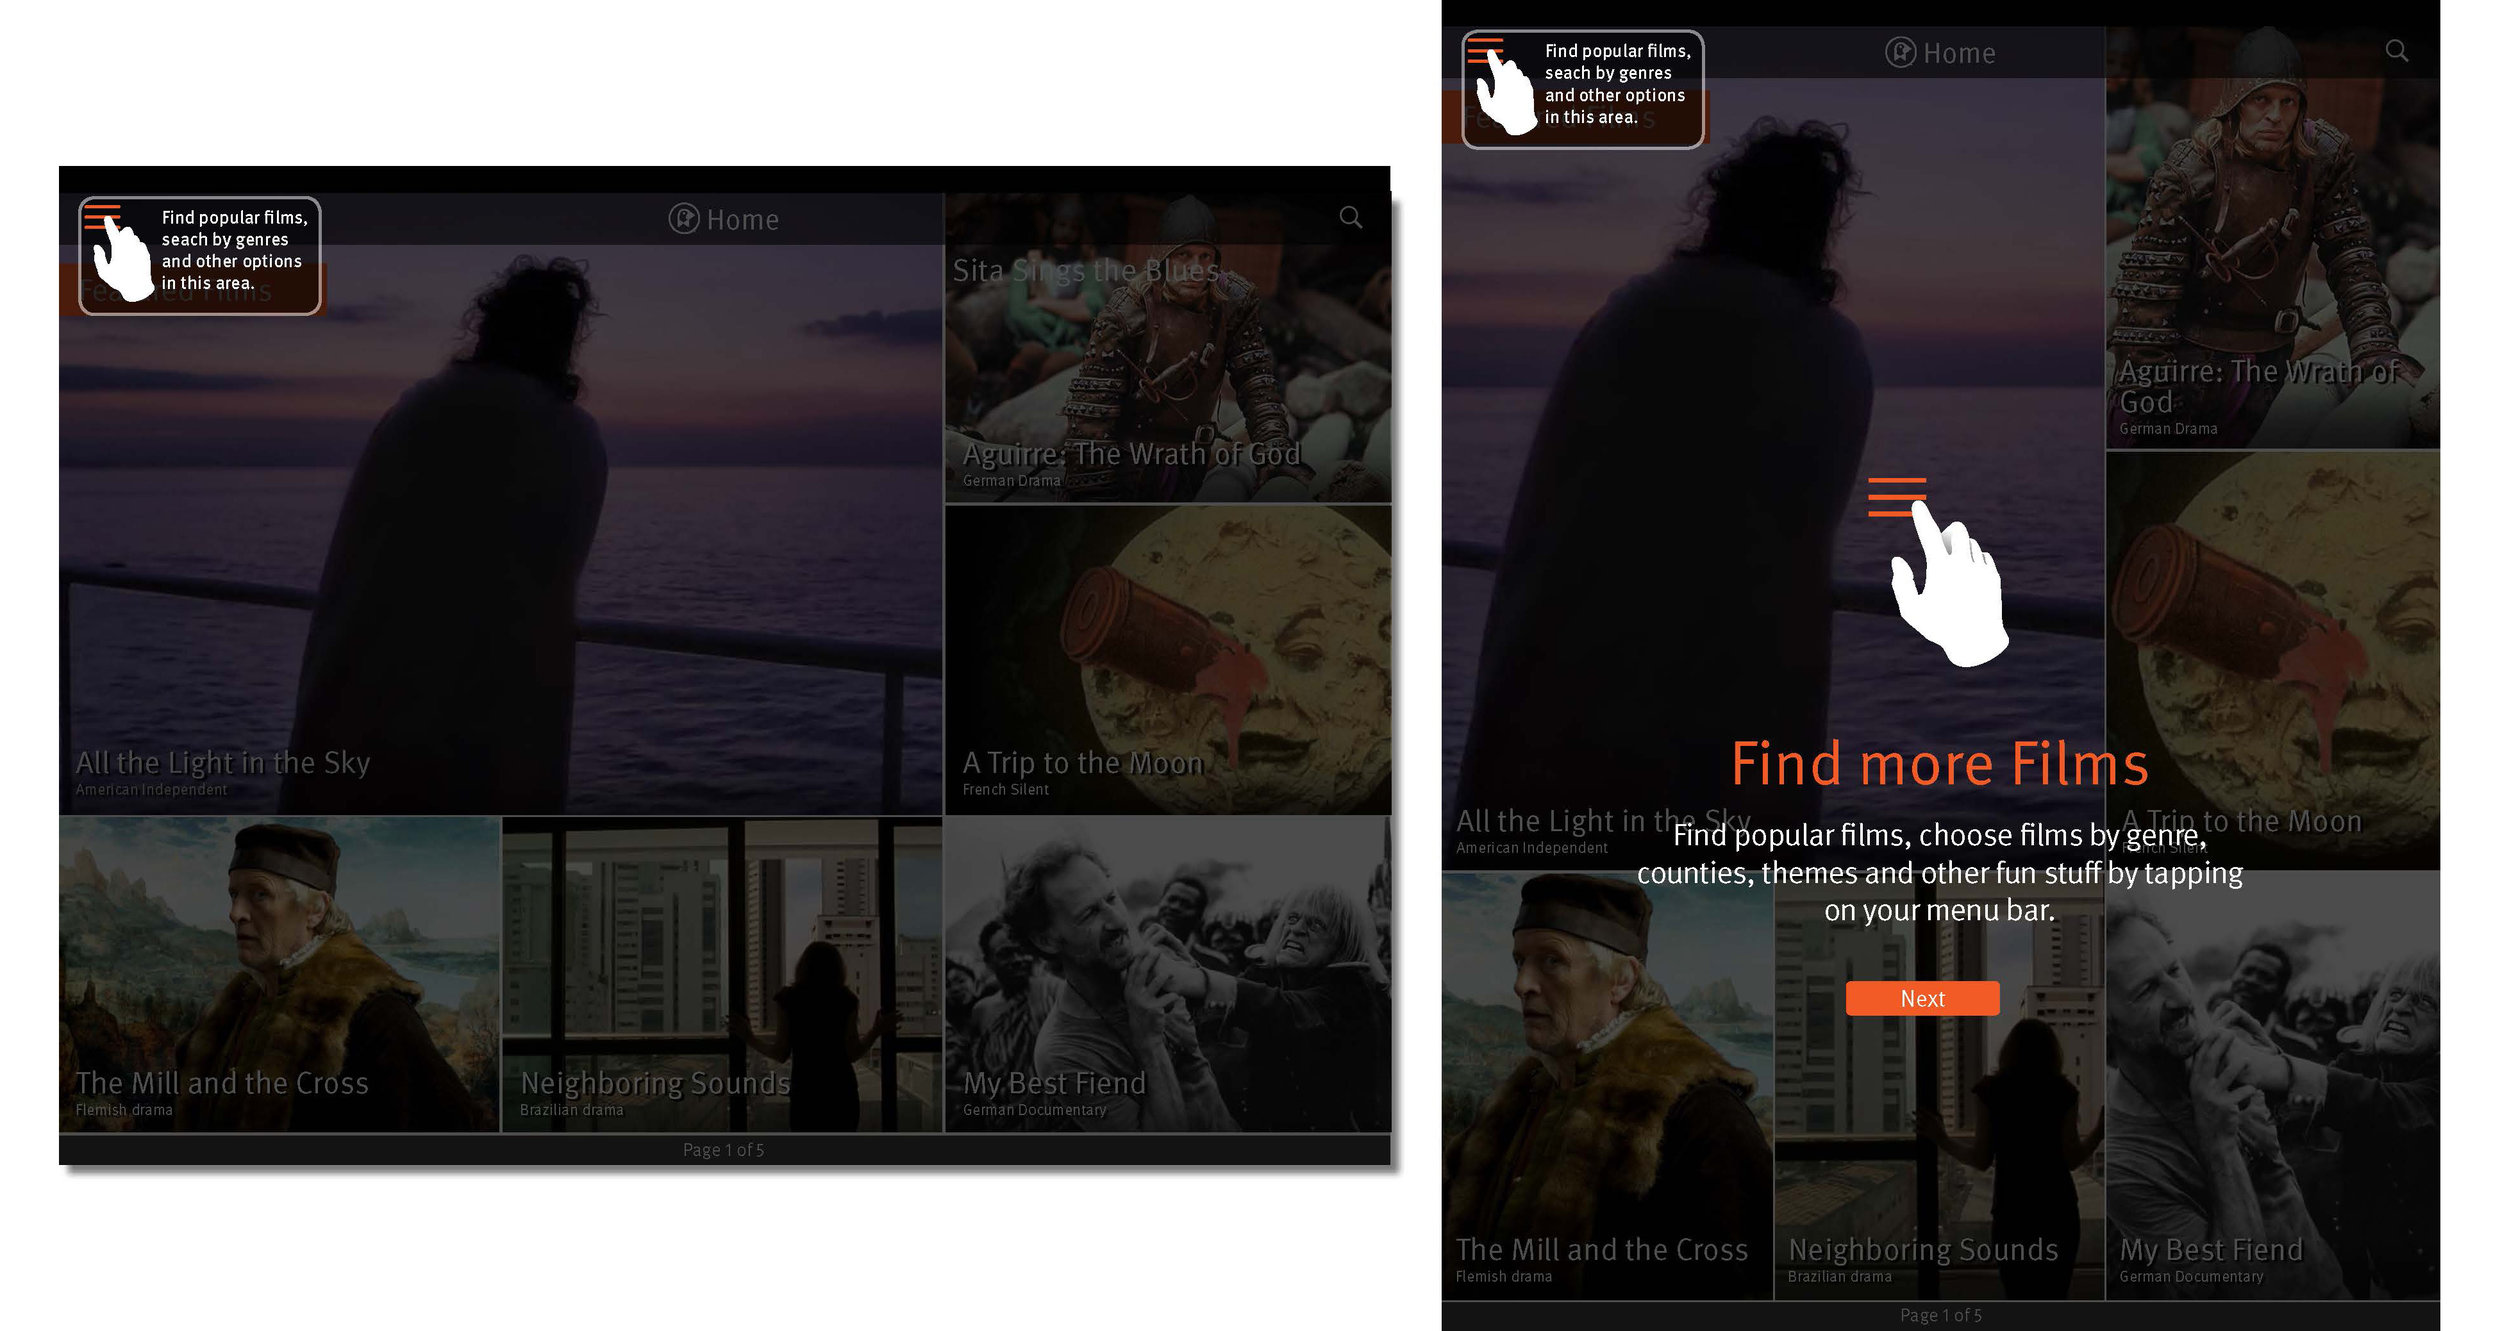Open The Mill and the Cross portrait tile

[1607, 1085]
